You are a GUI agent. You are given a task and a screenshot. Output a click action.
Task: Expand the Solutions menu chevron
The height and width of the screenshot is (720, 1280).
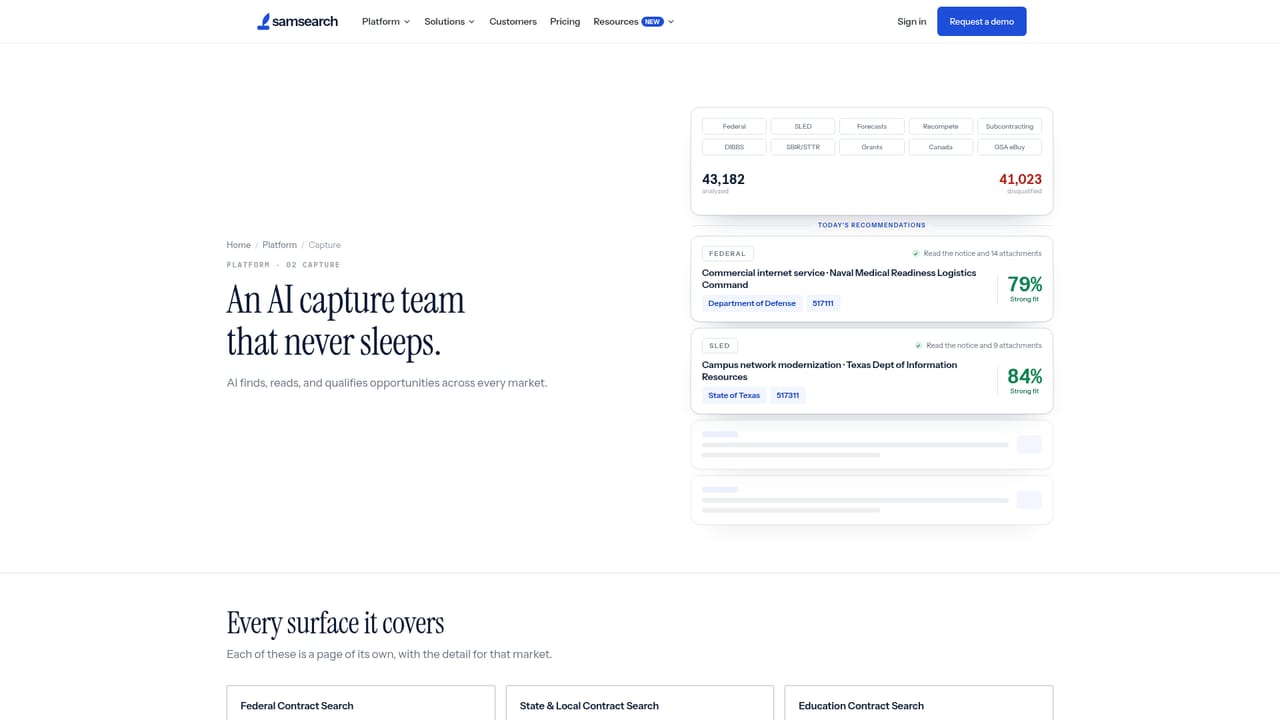pos(472,22)
